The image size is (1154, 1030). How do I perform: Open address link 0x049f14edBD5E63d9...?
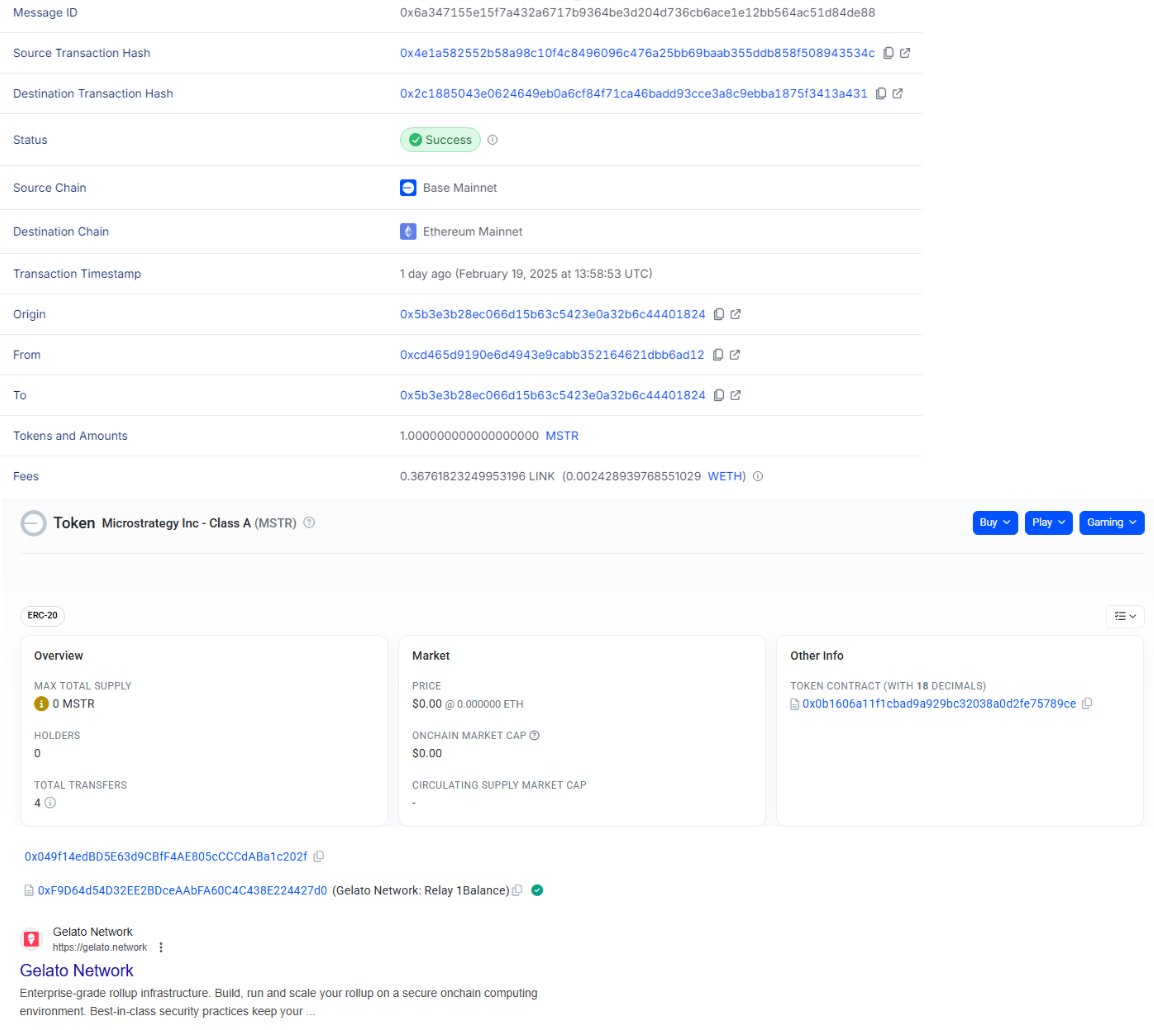(166, 856)
